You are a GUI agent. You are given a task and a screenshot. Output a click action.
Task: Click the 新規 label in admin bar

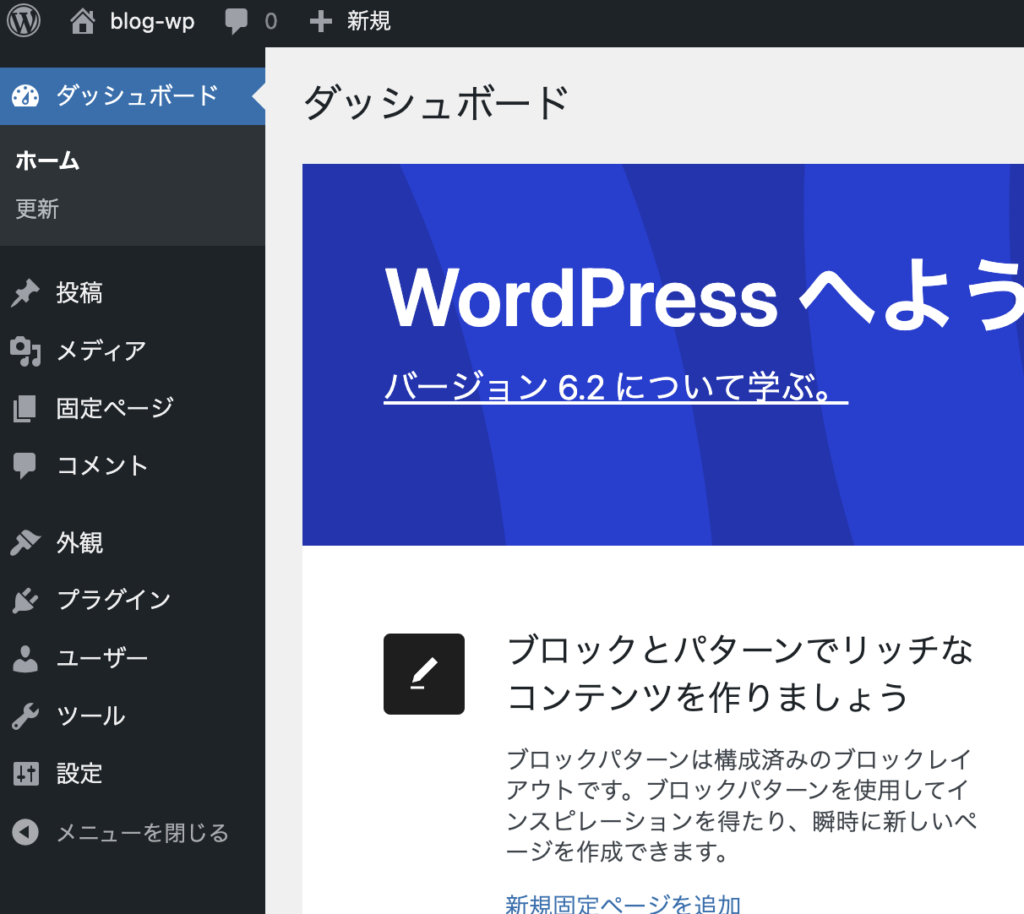(369, 22)
